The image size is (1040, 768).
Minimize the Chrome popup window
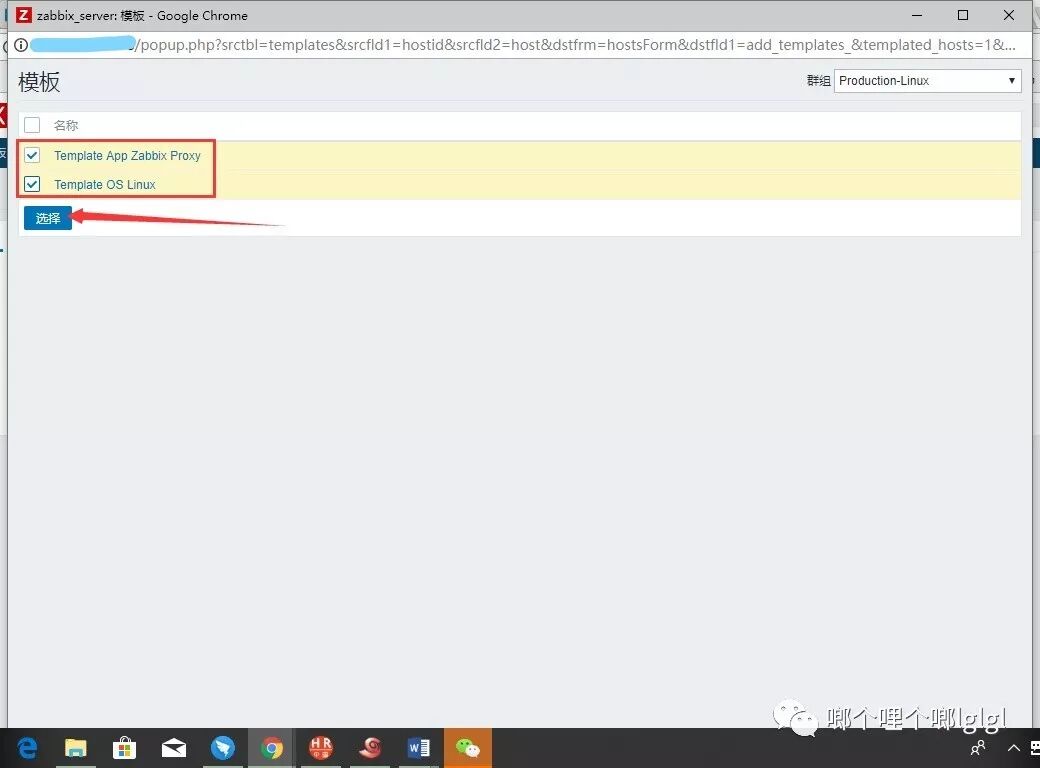pyautogui.click(x=917, y=15)
